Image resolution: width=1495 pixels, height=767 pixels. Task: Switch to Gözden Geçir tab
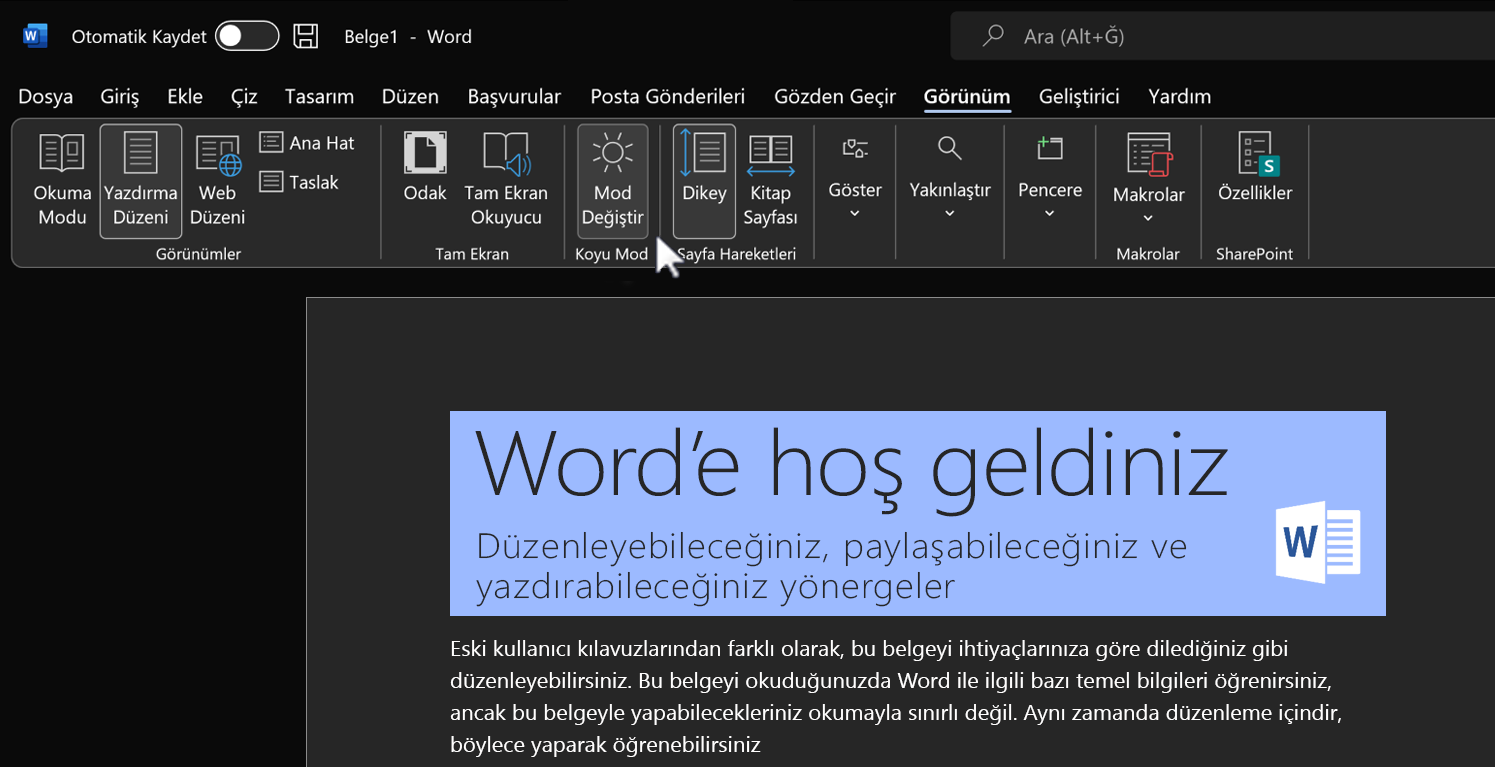[x=835, y=97]
